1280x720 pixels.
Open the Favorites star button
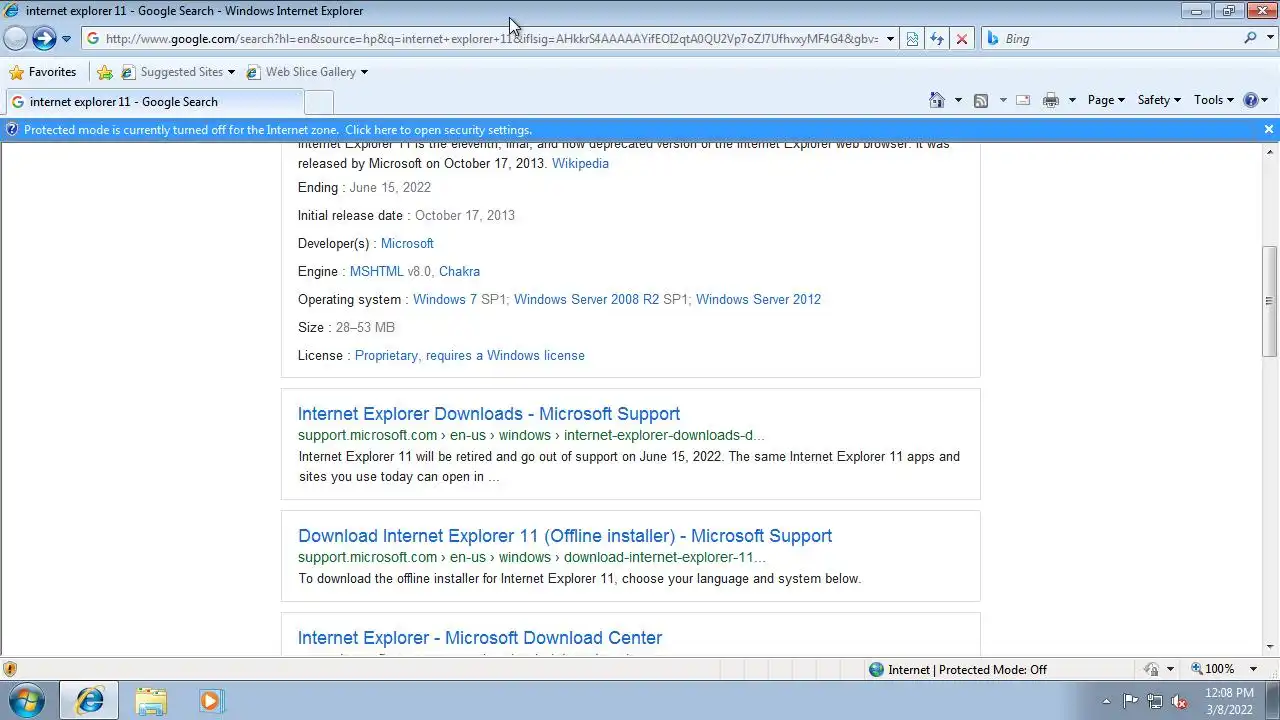point(42,72)
